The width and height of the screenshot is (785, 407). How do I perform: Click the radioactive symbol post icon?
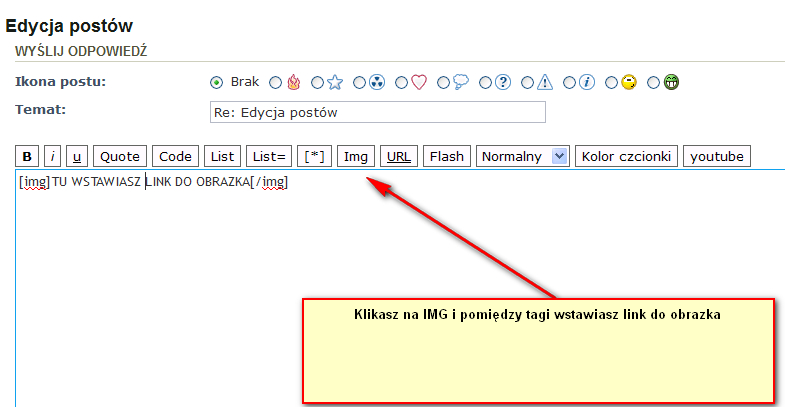[377, 82]
